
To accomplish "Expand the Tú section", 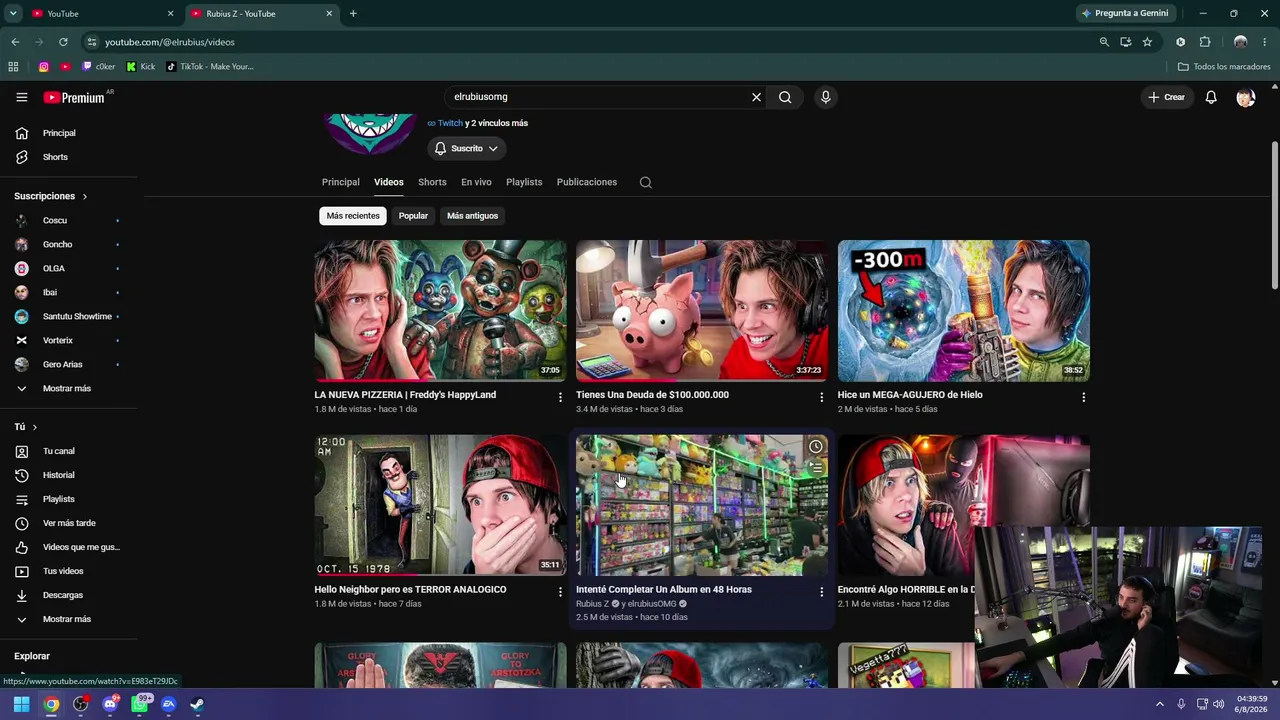I will pos(25,427).
